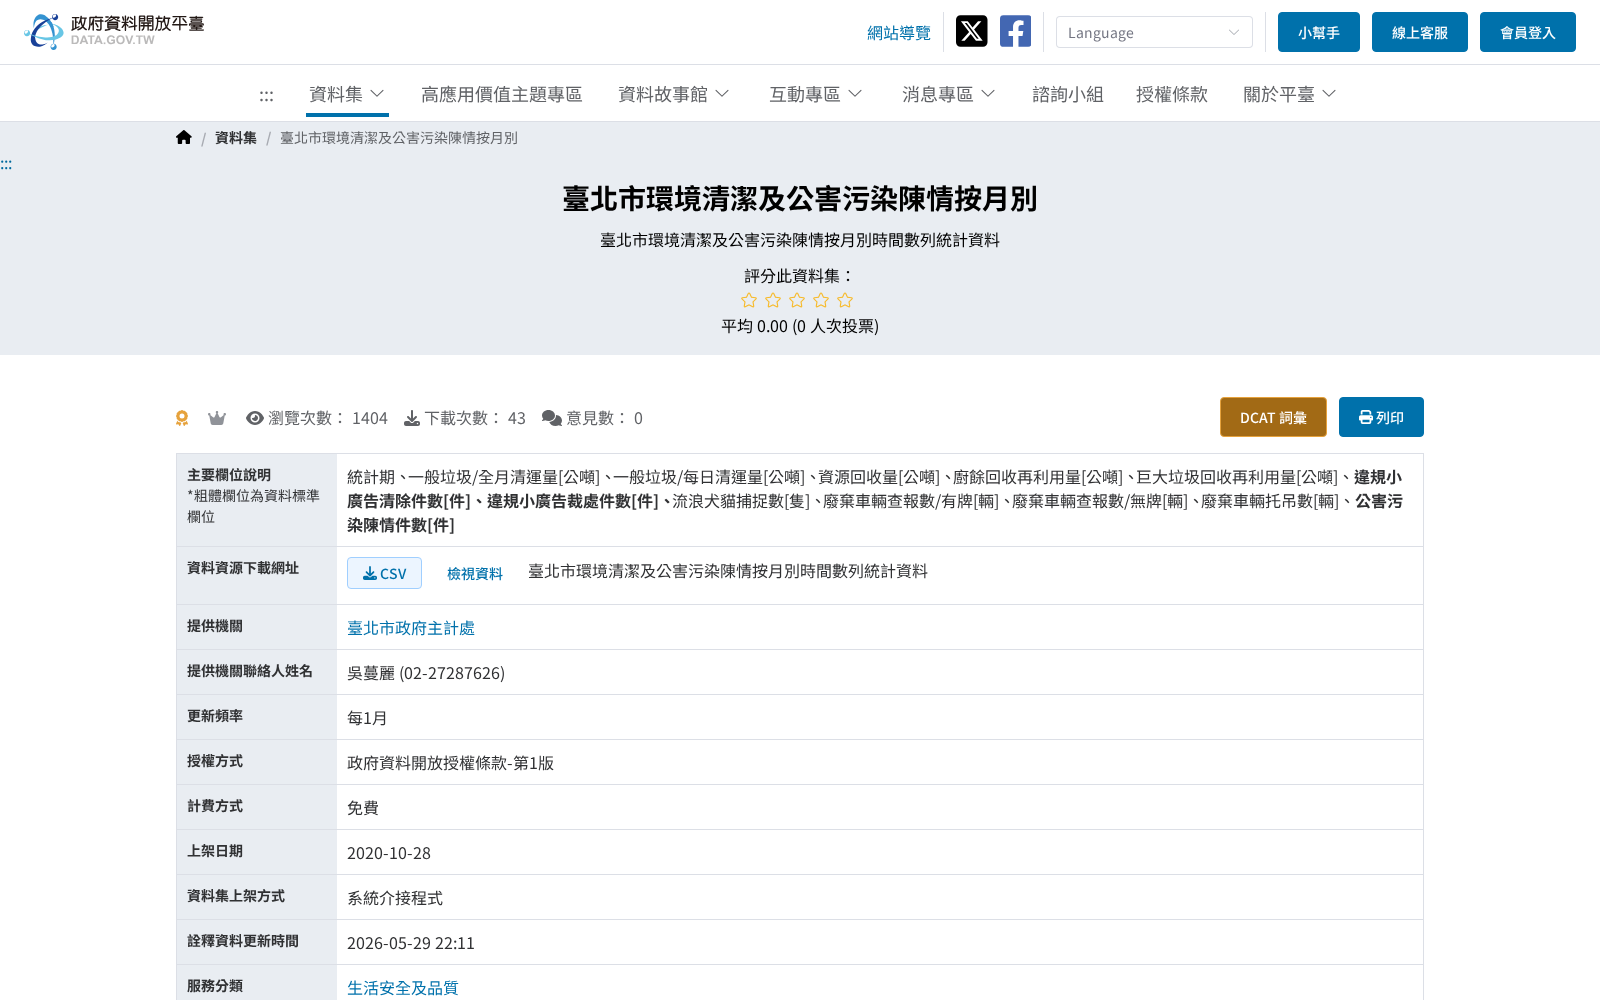This screenshot has width=1600, height=1000.
Task: Click the 檢視資料 link
Action: pos(475,573)
